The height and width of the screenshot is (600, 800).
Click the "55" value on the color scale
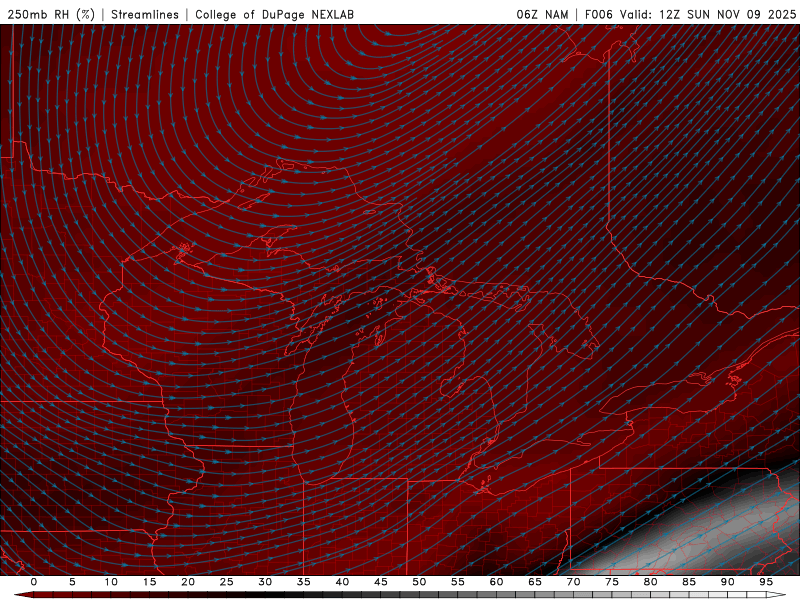pos(458,582)
